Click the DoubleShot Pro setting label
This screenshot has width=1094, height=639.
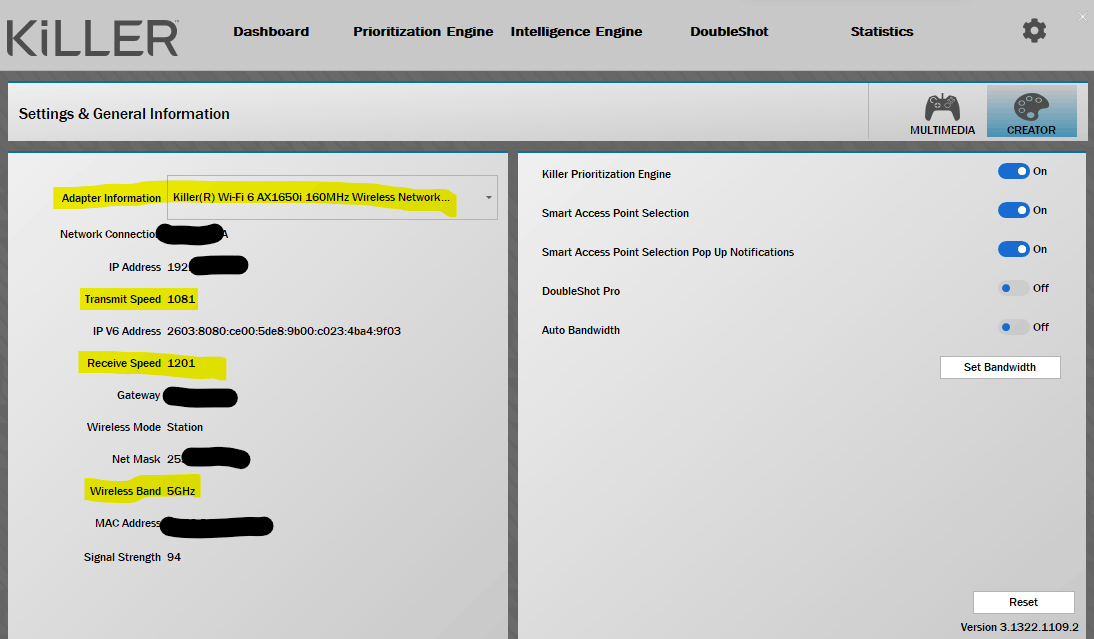coord(580,292)
